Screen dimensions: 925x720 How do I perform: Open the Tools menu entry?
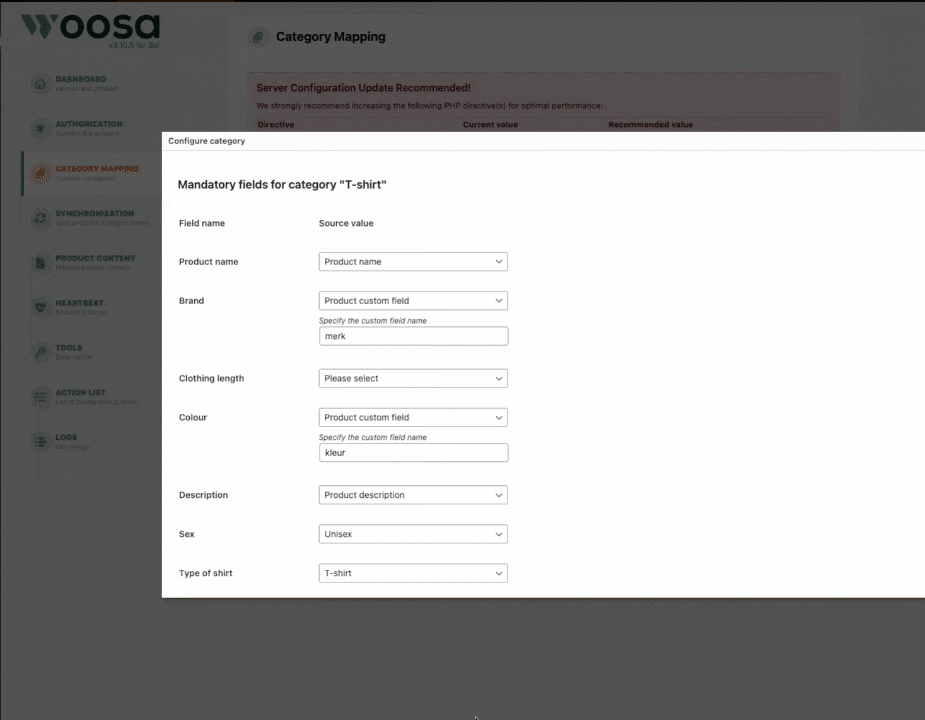[68, 348]
